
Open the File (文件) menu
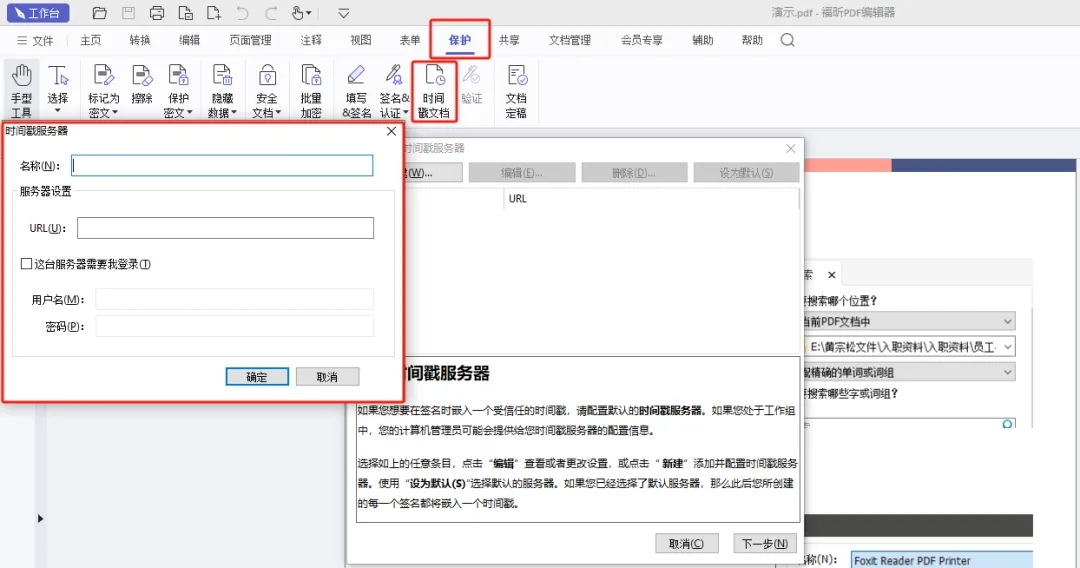36,40
